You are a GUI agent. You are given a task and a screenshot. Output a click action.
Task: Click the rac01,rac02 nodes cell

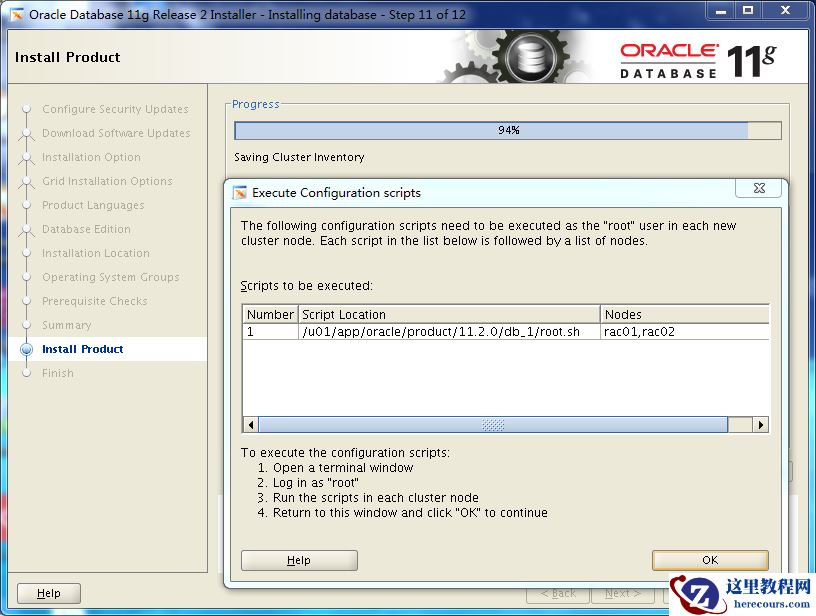coord(685,331)
